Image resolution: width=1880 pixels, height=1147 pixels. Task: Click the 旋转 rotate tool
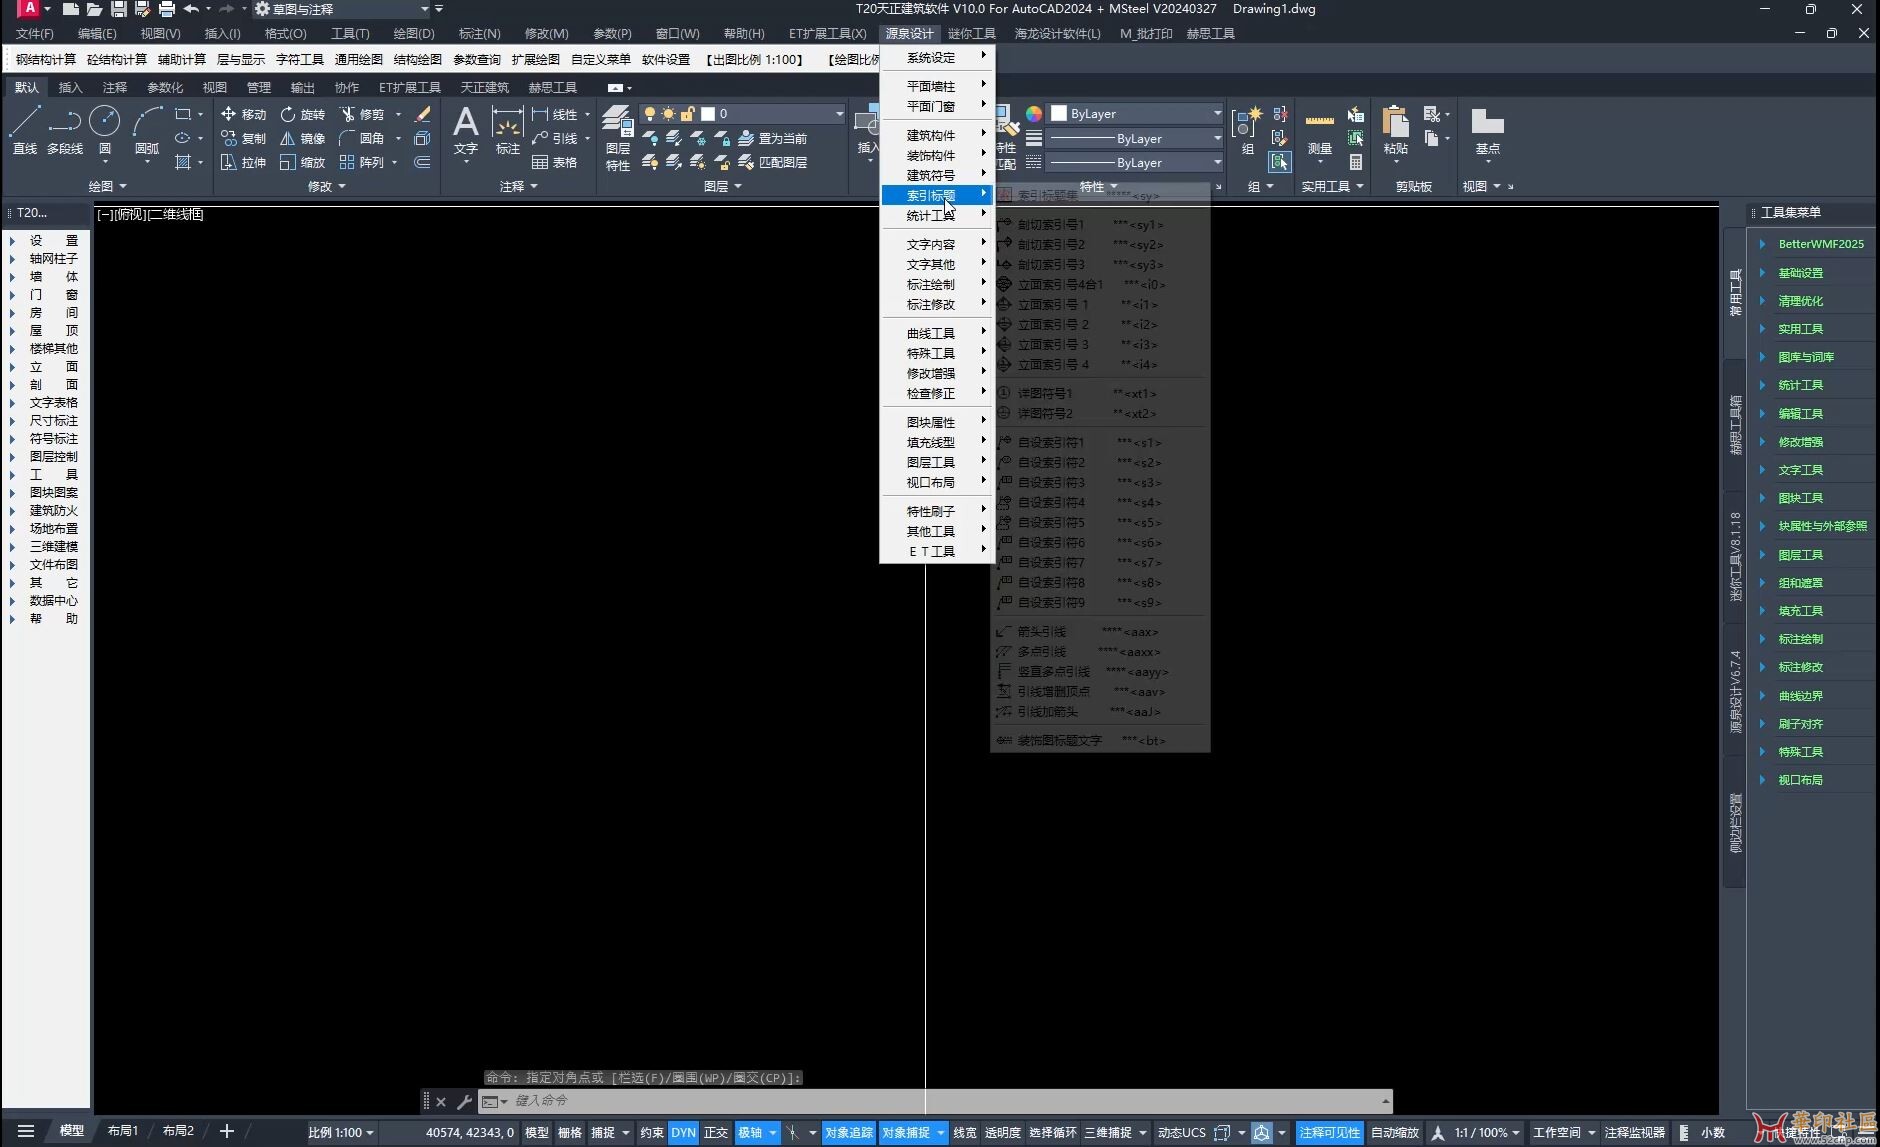click(303, 114)
